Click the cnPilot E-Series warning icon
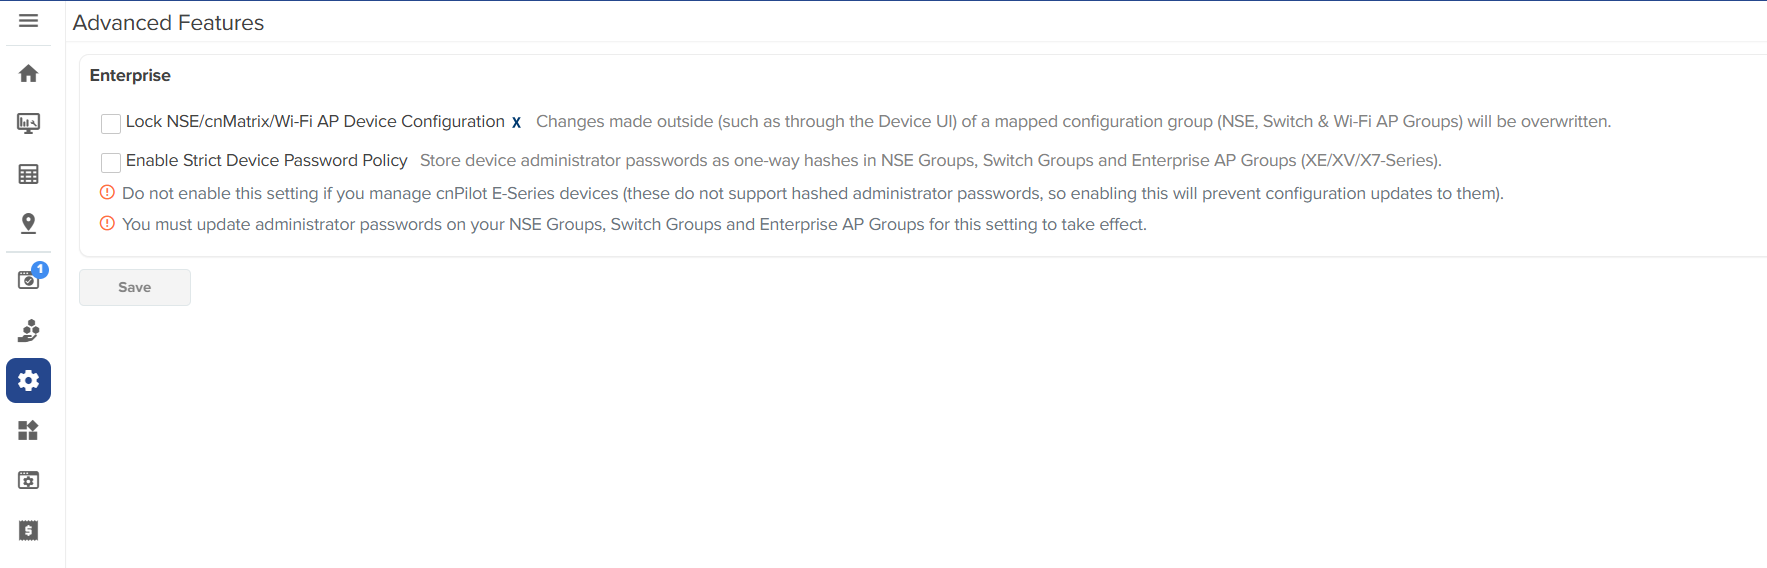 [x=107, y=193]
